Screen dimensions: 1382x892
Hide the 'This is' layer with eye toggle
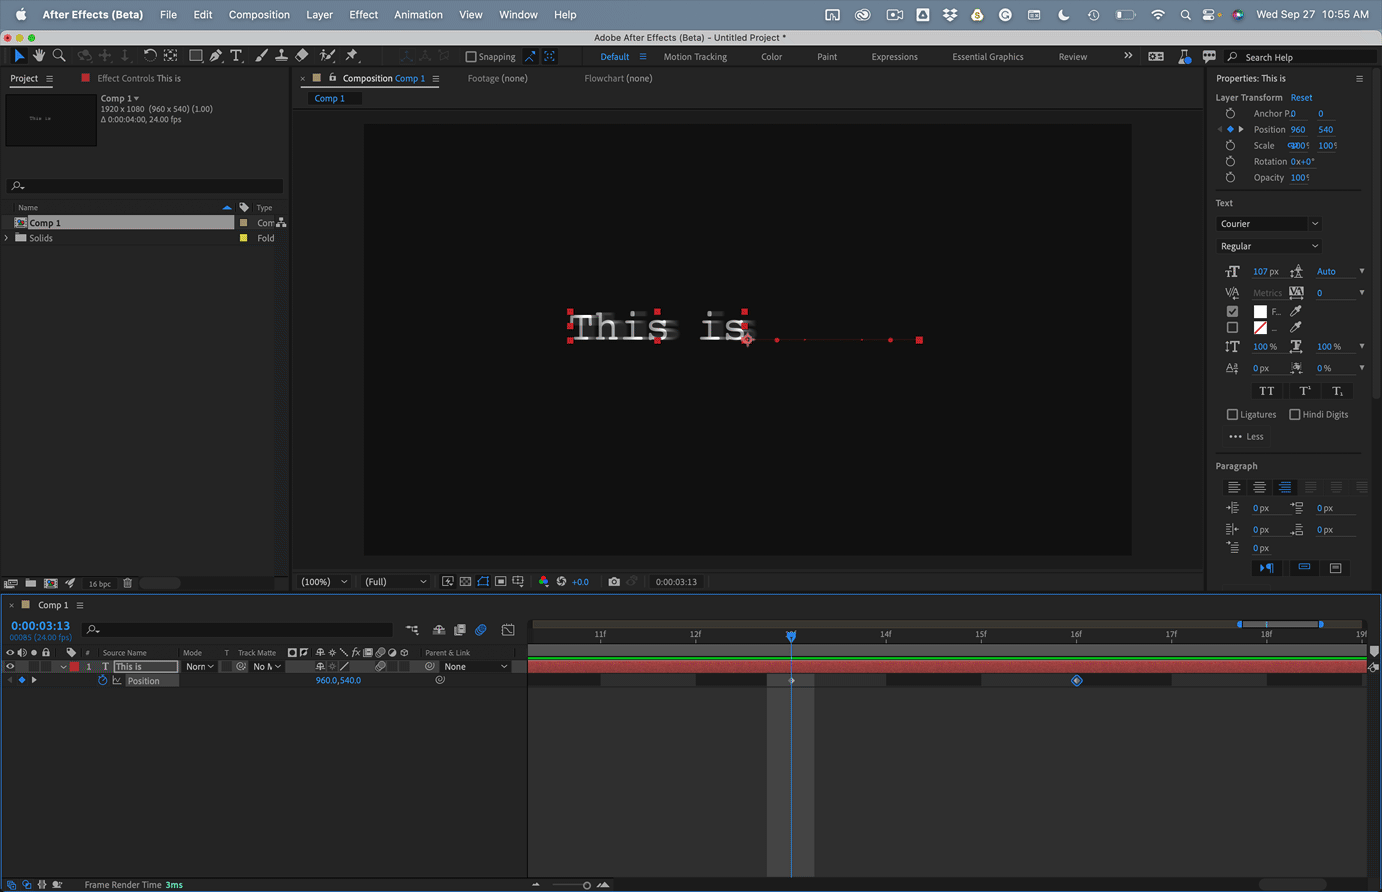[x=10, y=666]
